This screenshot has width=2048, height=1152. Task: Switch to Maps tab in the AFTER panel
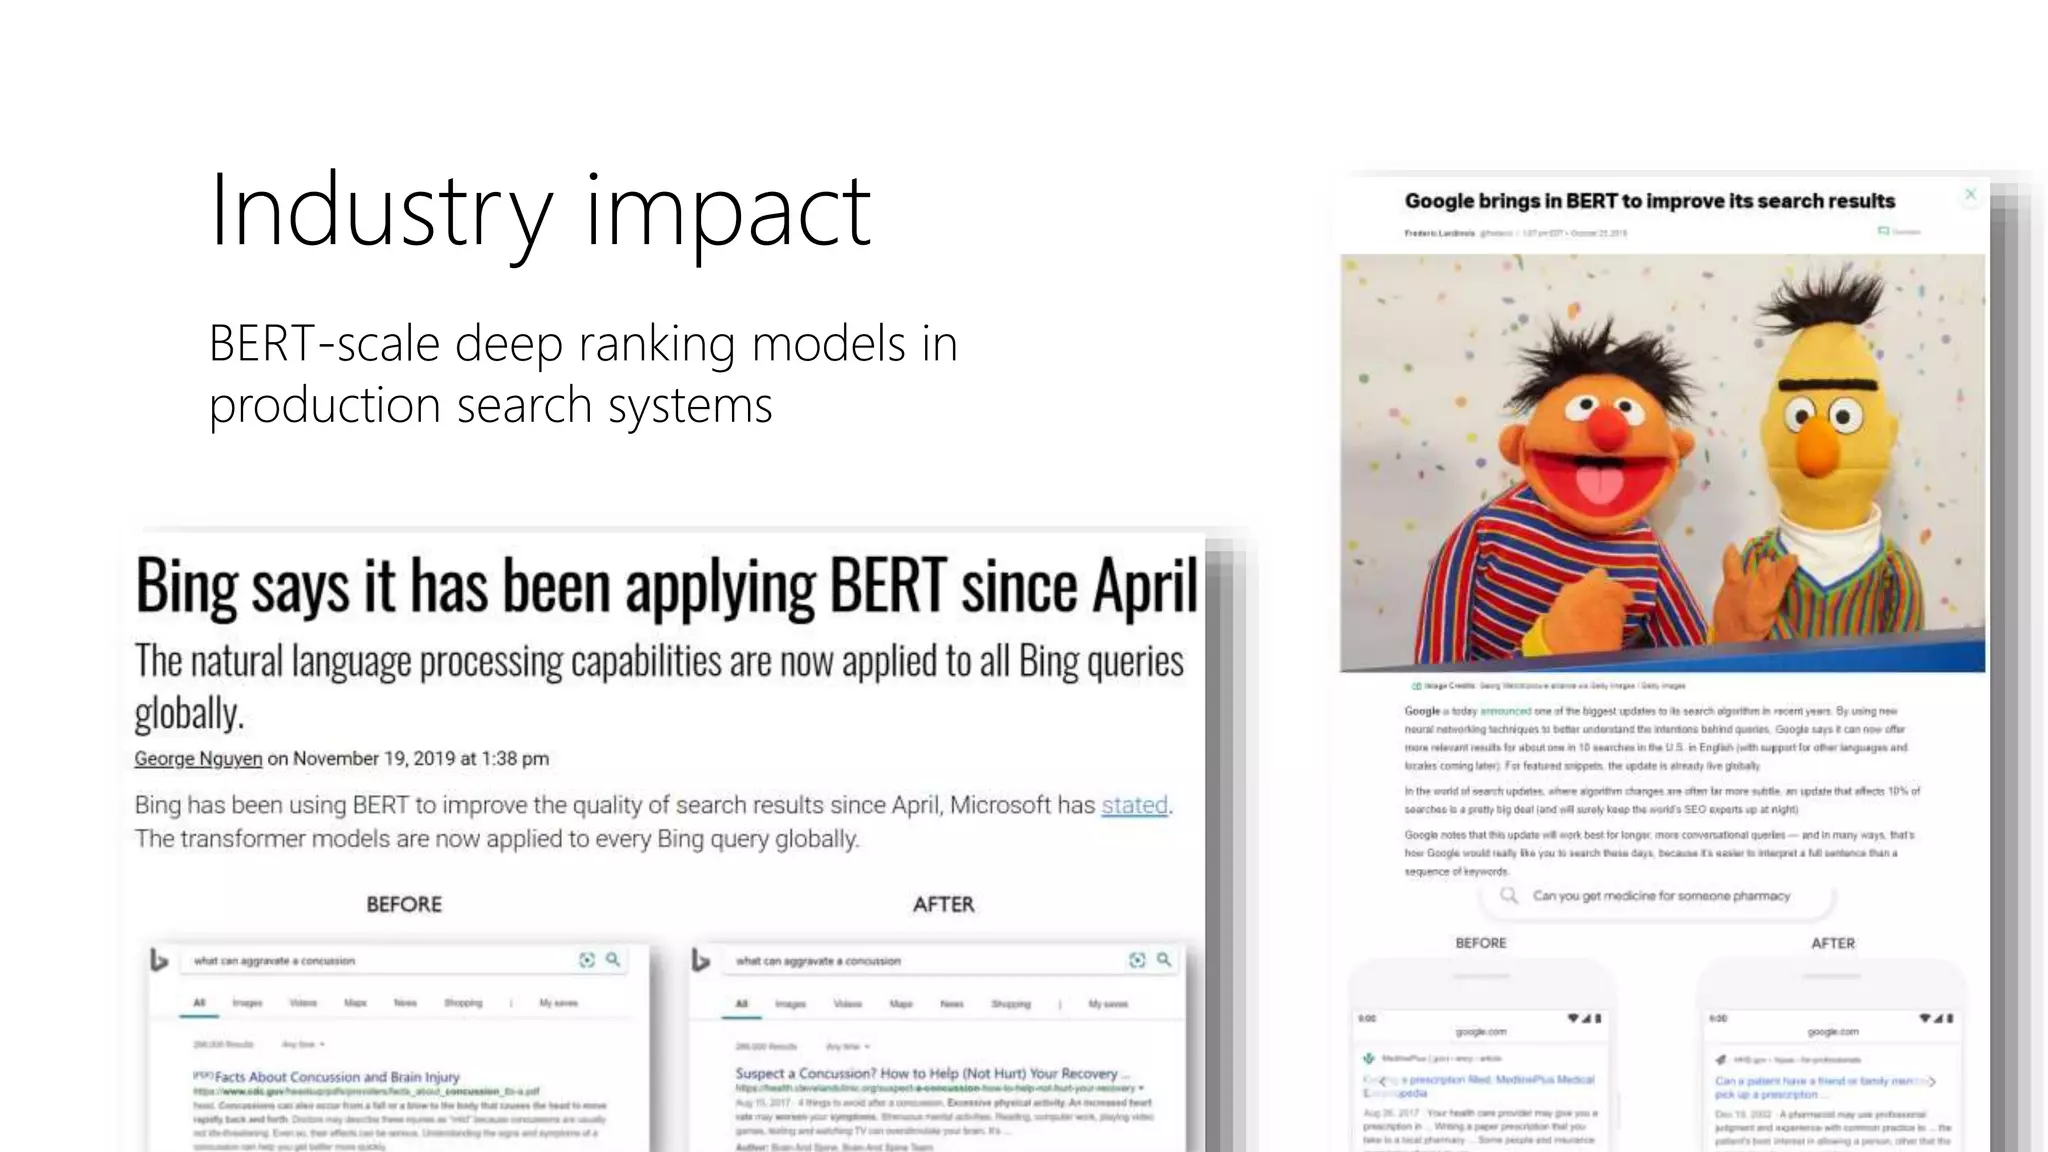(x=901, y=1003)
